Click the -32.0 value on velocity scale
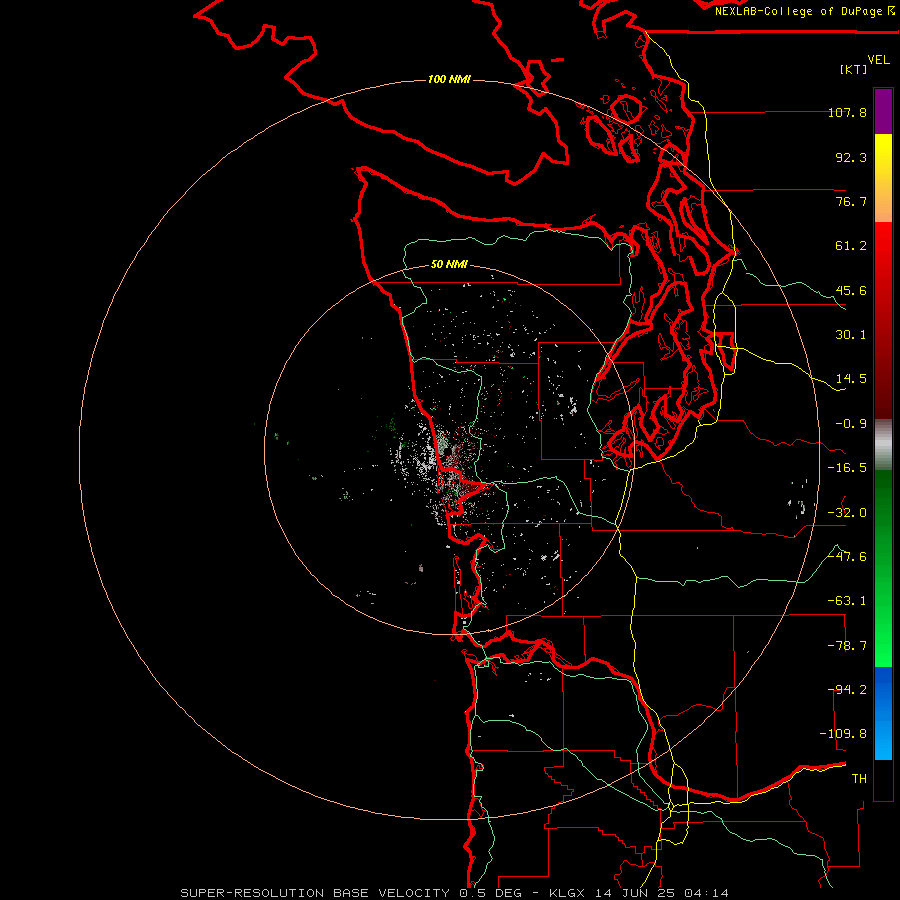 (x=847, y=513)
